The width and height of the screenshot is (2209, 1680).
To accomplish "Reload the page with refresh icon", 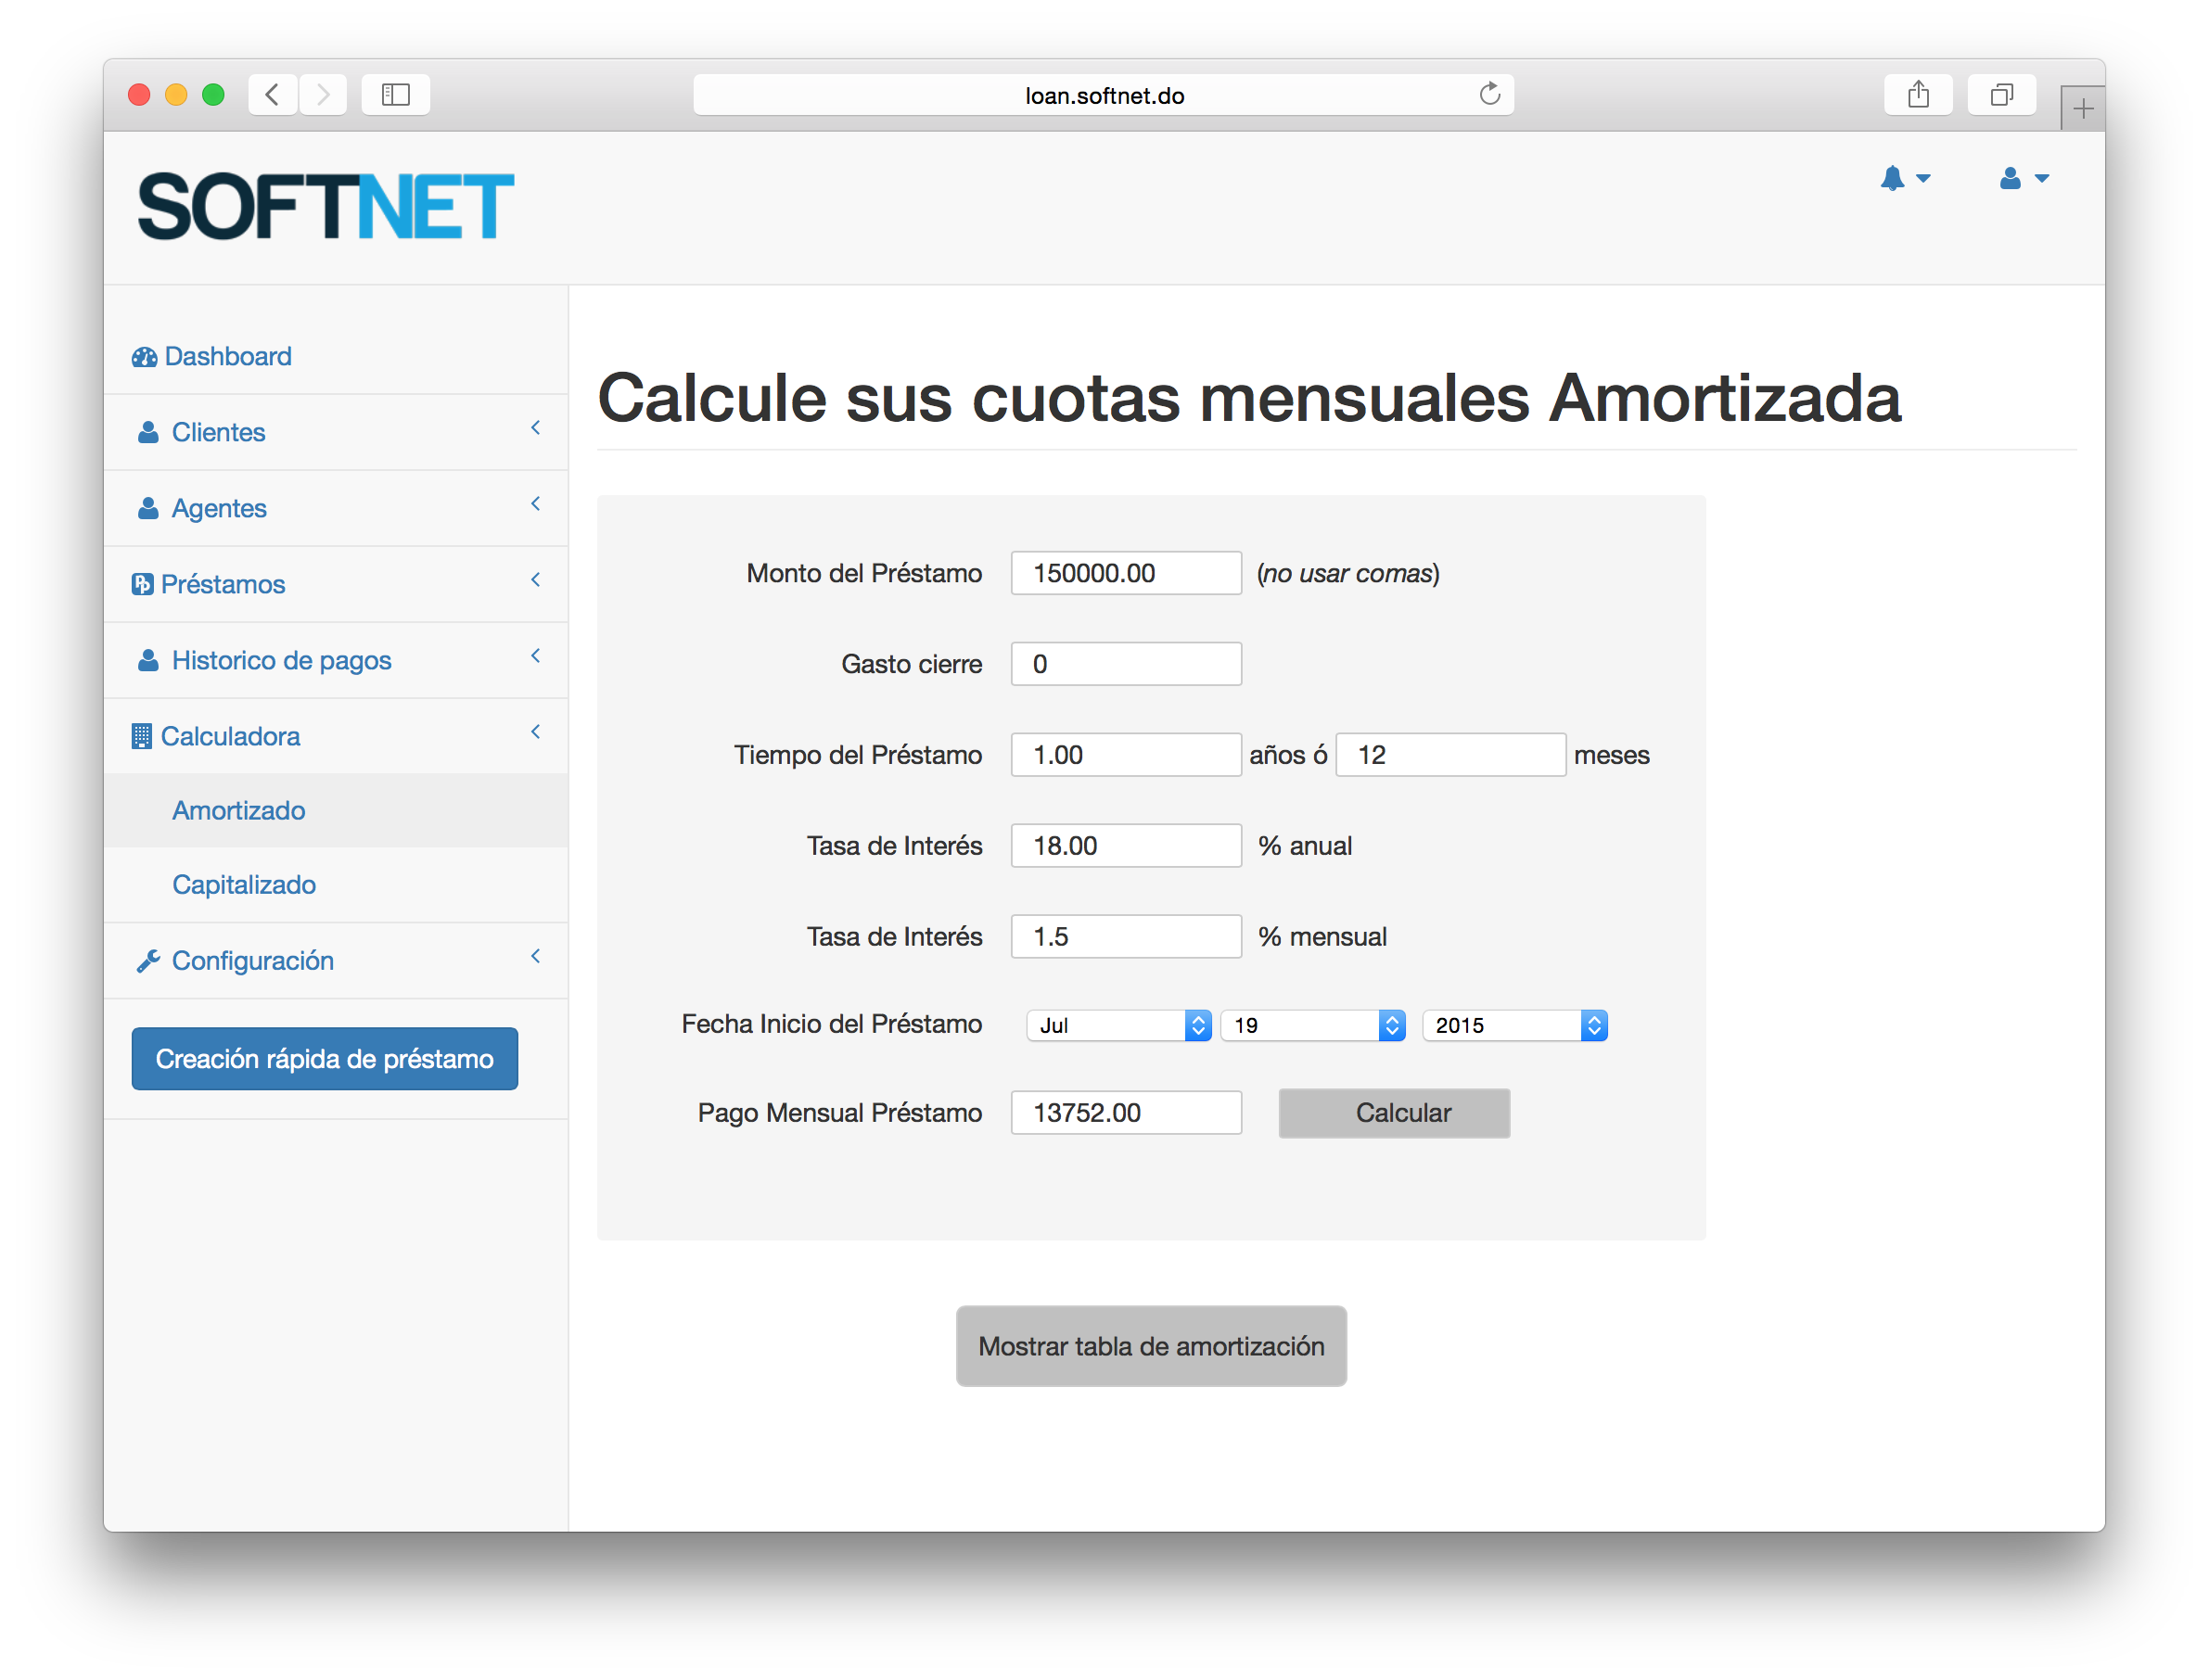I will point(1489,95).
